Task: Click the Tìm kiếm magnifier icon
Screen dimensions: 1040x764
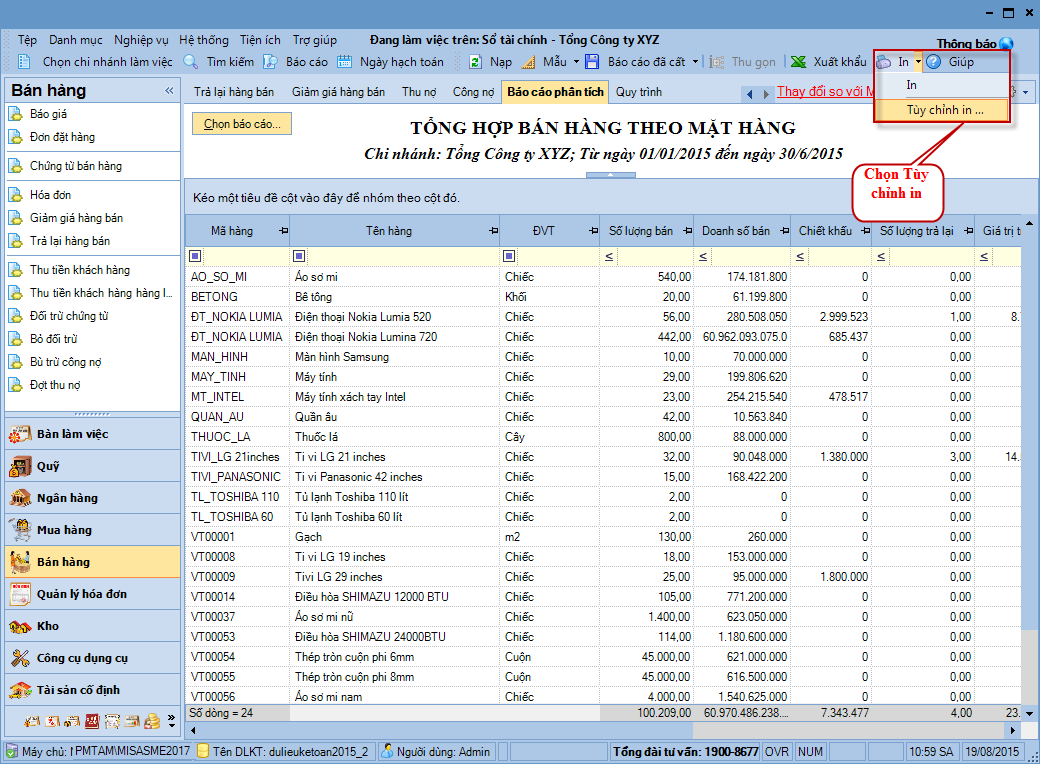Action: tap(190, 62)
